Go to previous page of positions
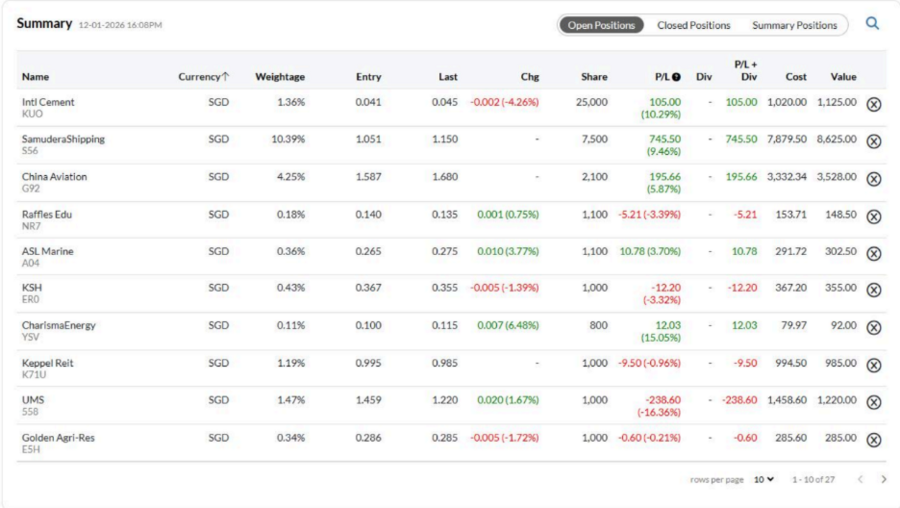The width and height of the screenshot is (900, 508). [x=860, y=480]
